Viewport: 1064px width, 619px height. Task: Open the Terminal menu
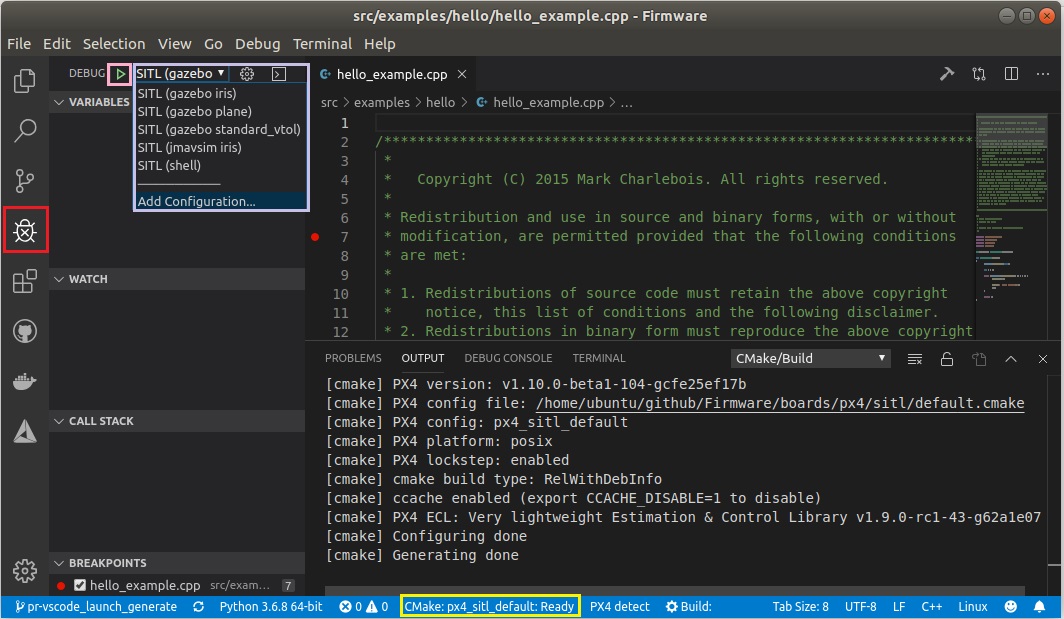322,43
